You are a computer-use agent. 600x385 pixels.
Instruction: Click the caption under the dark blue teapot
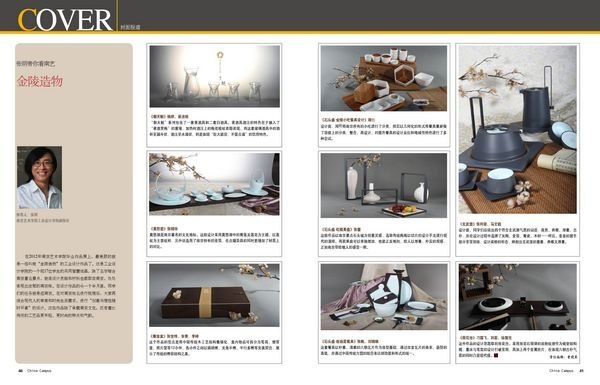(x=518, y=233)
